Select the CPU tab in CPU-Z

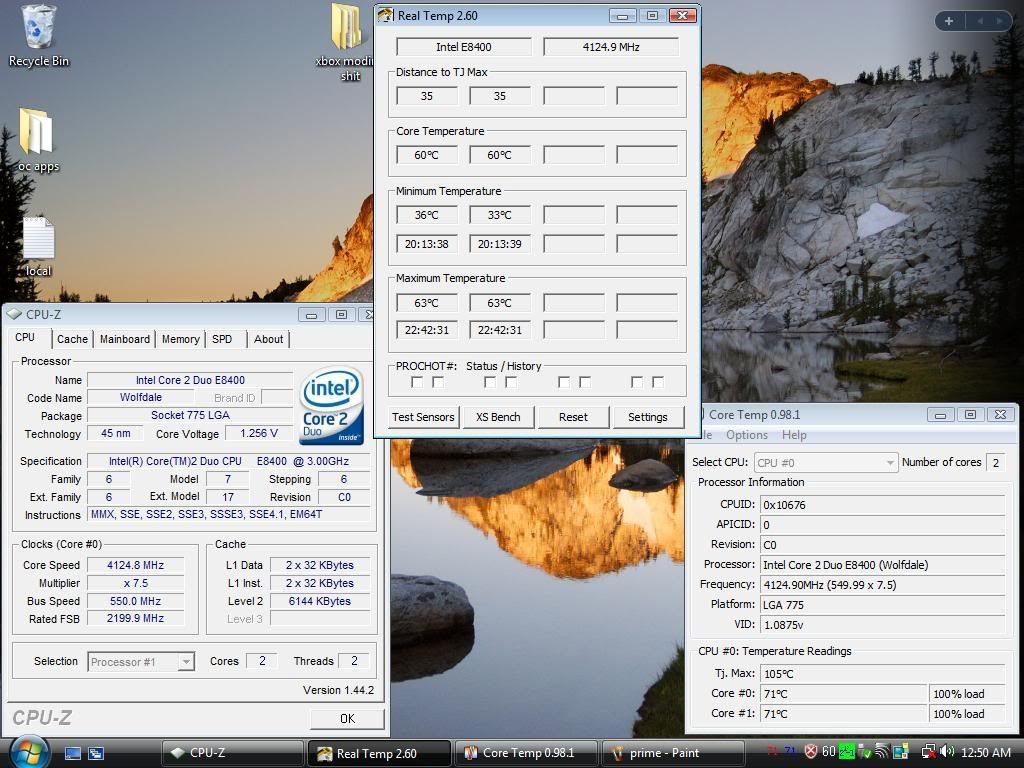[25, 338]
